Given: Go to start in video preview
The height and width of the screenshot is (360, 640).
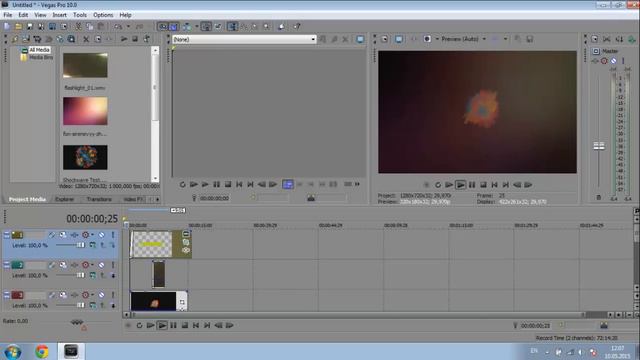Looking at the screenshot, I should click(x=495, y=185).
